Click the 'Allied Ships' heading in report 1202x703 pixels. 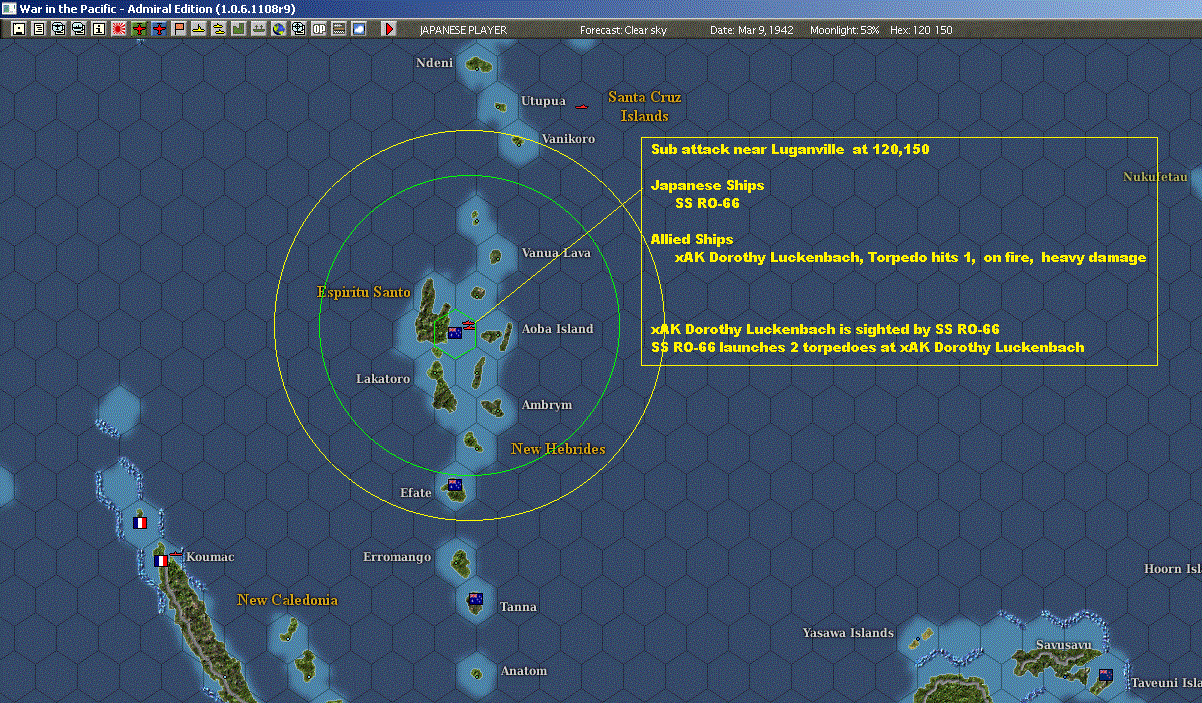692,239
